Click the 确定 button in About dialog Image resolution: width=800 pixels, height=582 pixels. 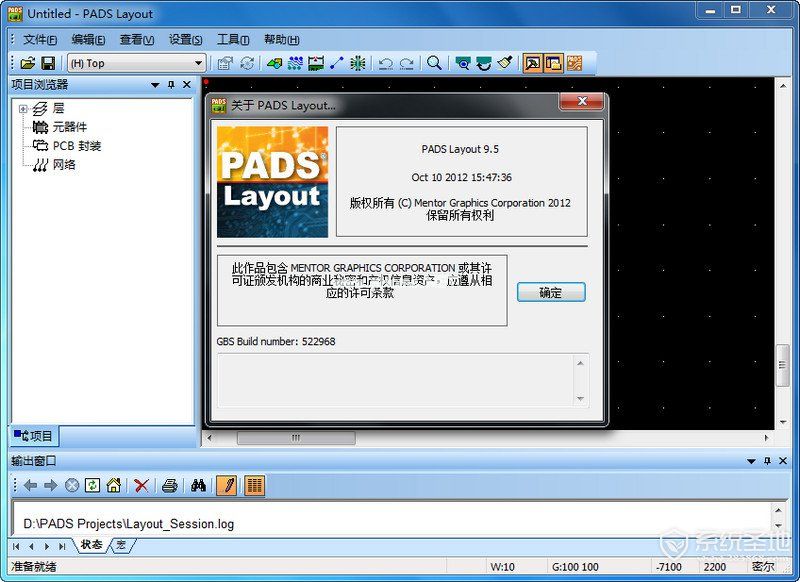550,292
